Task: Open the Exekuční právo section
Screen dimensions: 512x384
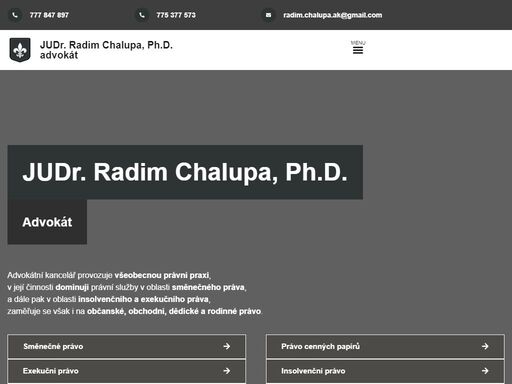Action: [127, 371]
